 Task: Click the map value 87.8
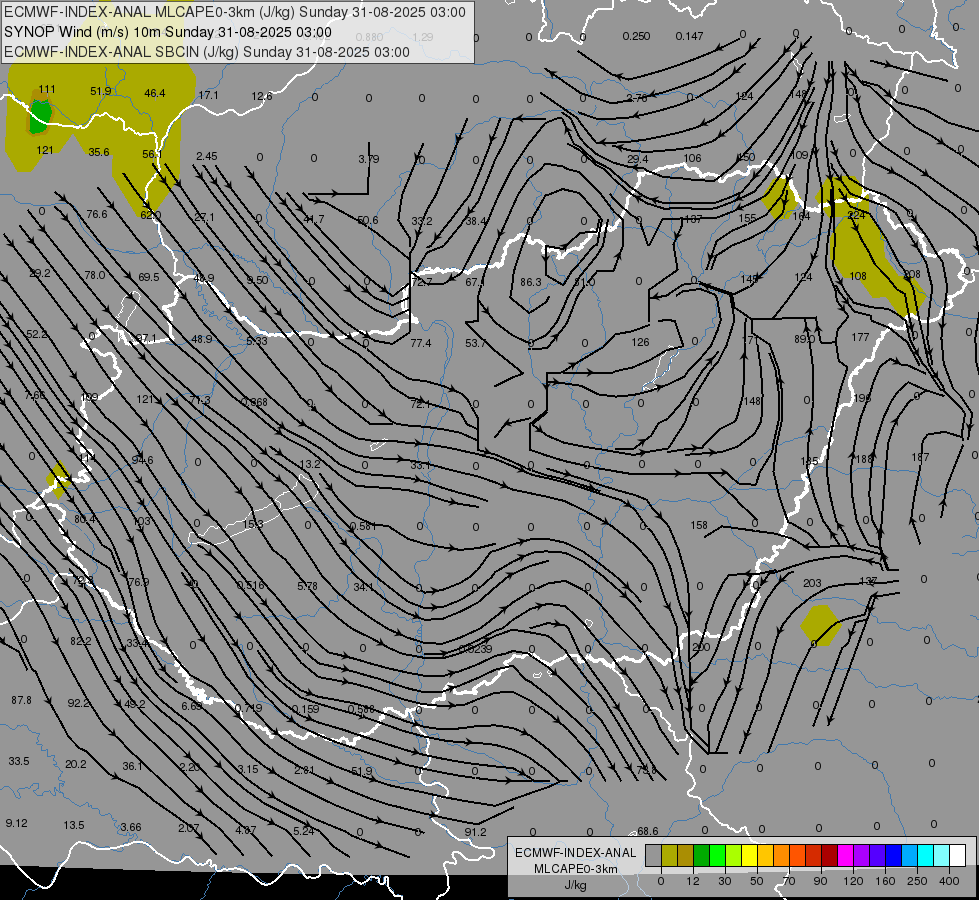[21, 700]
